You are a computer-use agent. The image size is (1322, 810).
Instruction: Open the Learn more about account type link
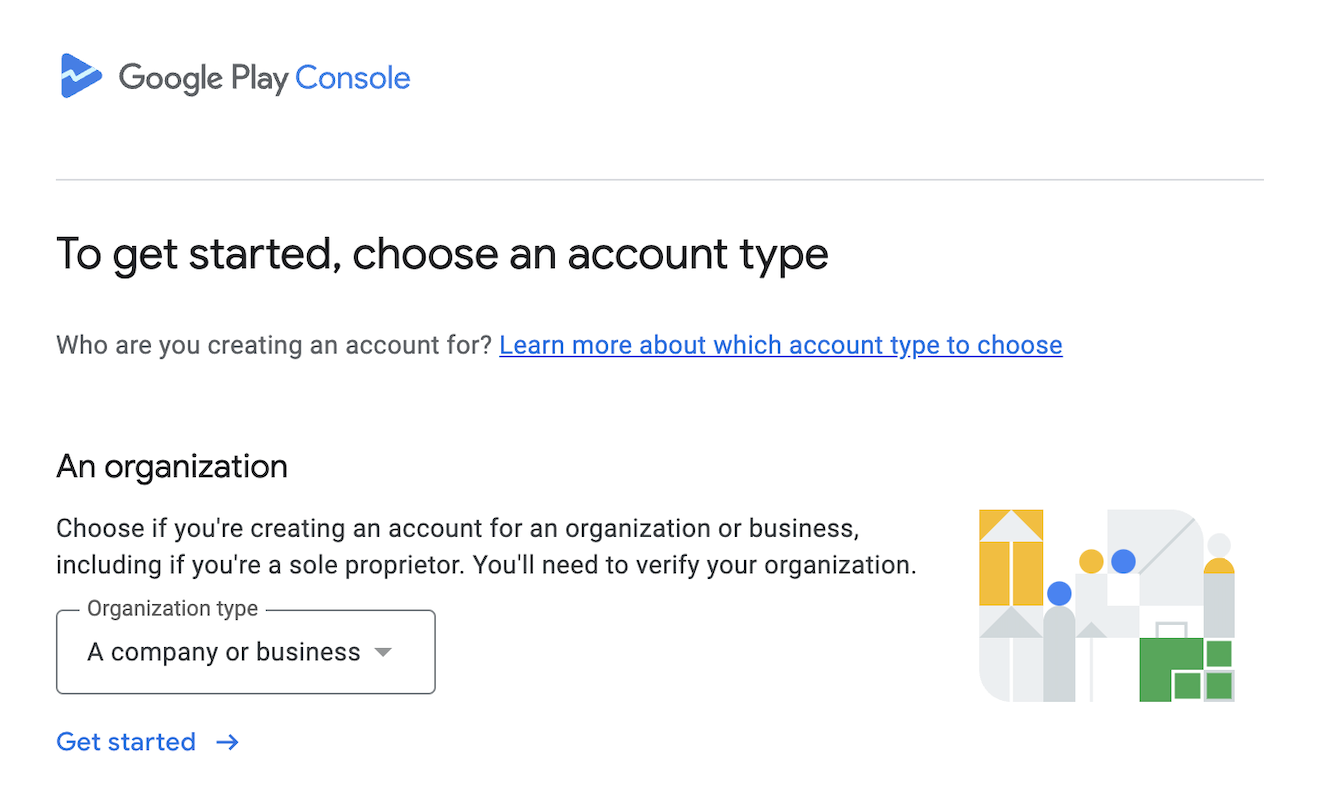[x=780, y=345]
